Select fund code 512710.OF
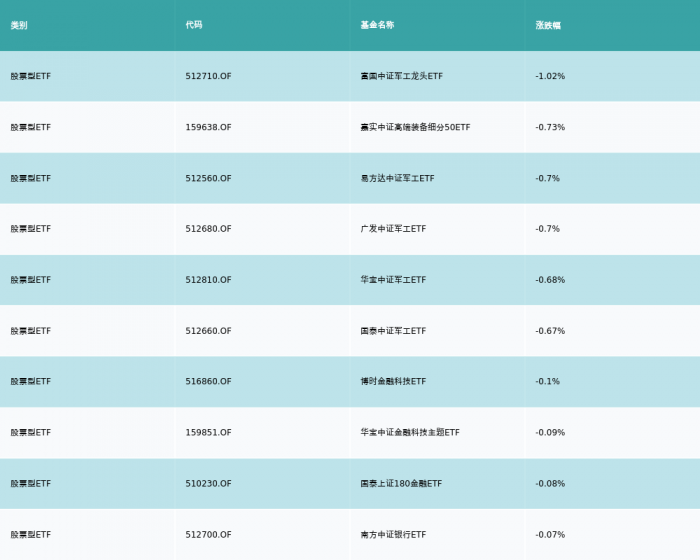Image resolution: width=700 pixels, height=560 pixels. click(208, 76)
